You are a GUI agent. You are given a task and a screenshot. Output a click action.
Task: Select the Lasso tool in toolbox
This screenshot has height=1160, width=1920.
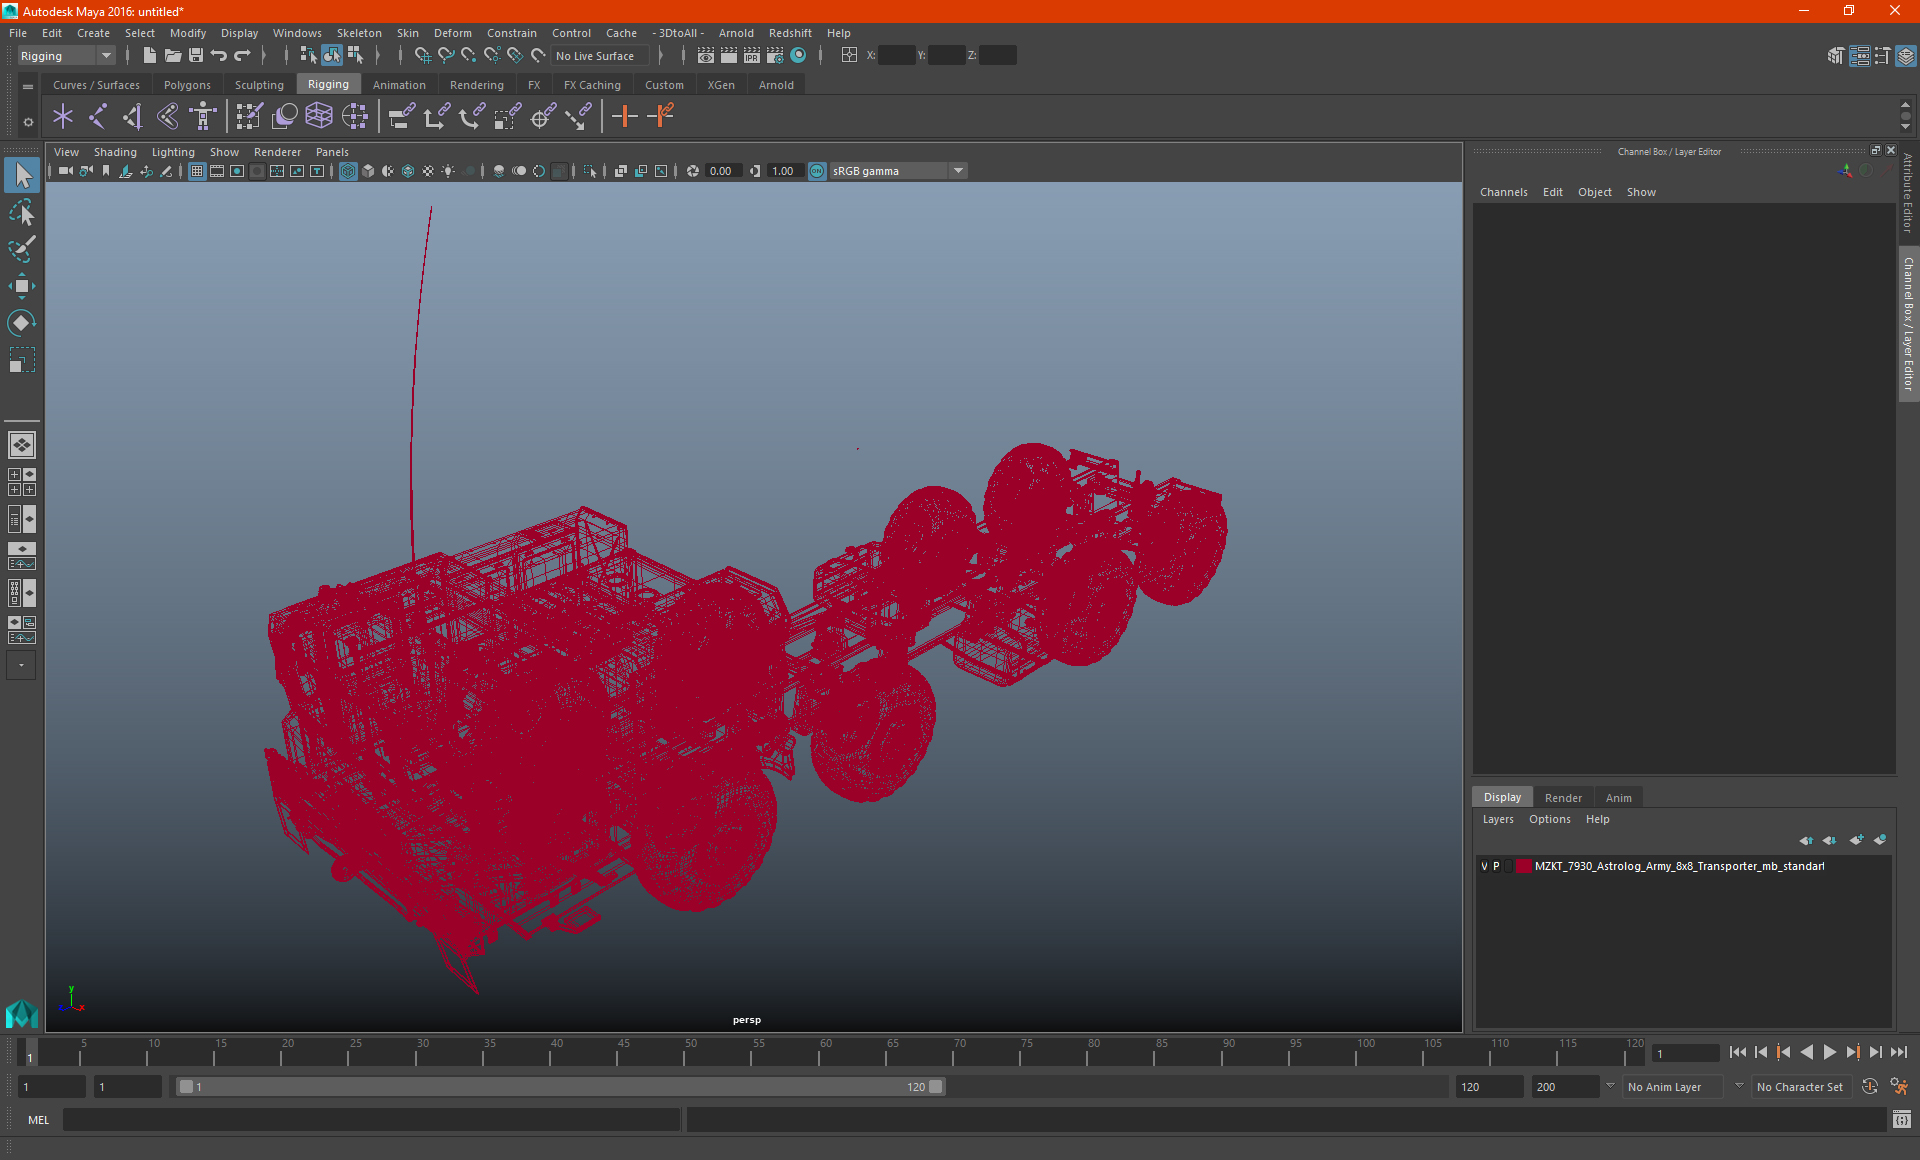point(21,212)
